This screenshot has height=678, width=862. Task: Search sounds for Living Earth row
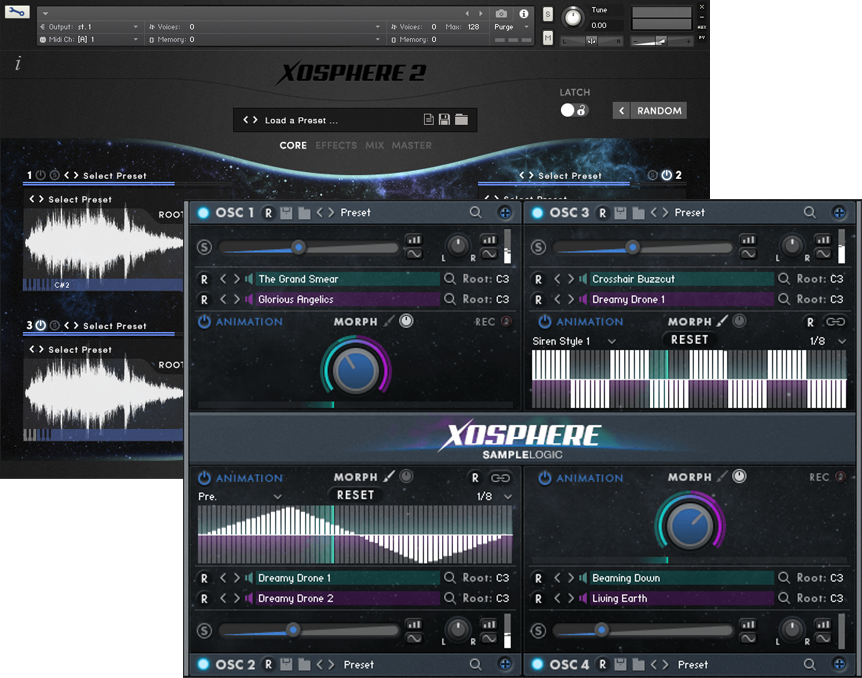784,598
